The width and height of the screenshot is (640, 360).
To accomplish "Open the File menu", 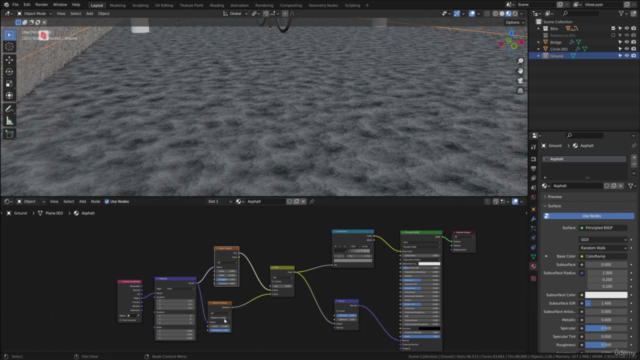I will [15, 4].
